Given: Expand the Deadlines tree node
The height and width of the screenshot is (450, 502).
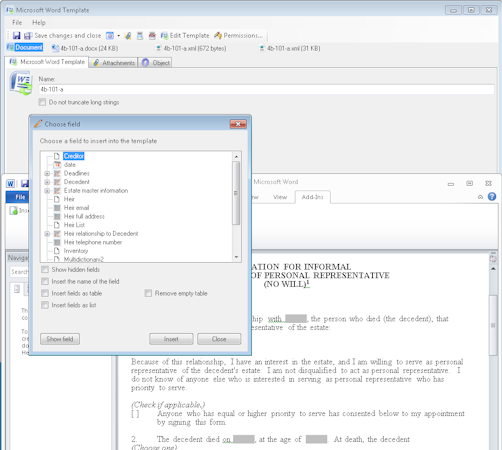Looking at the screenshot, I should (x=47, y=173).
